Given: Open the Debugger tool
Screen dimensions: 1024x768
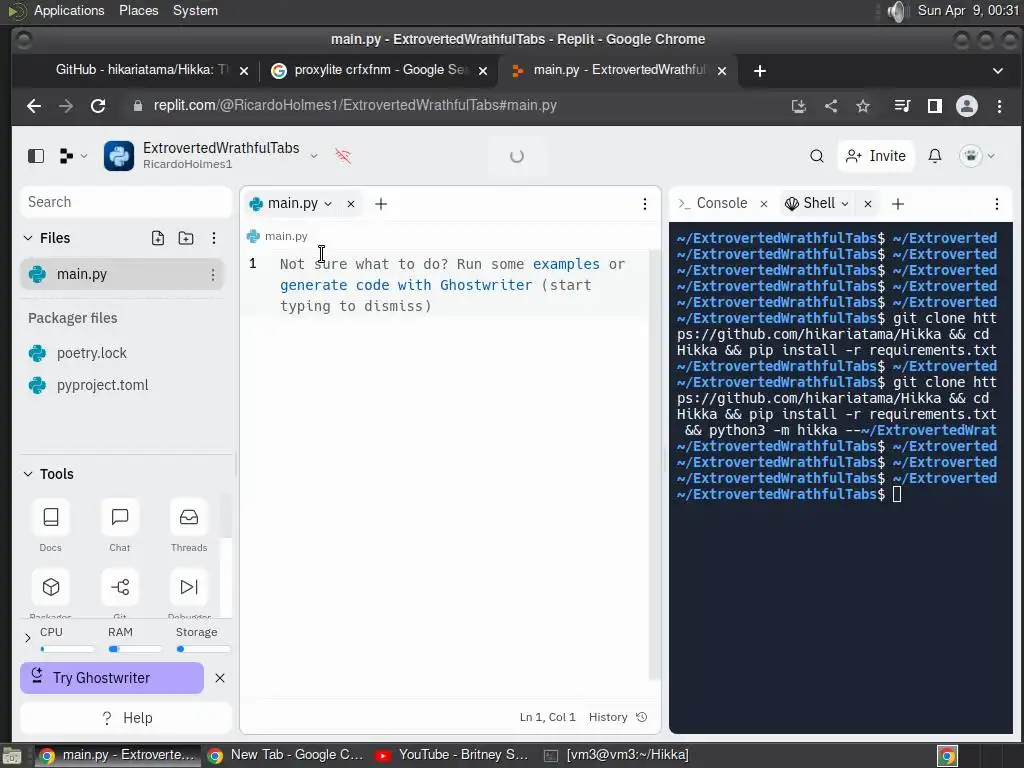Looking at the screenshot, I should click(189, 588).
